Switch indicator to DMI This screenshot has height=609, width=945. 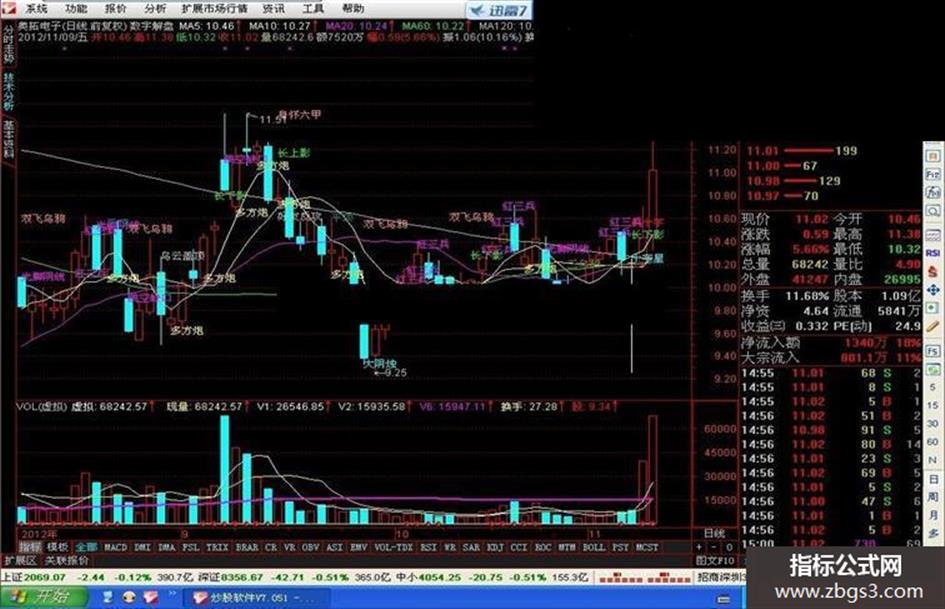pyautogui.click(x=142, y=547)
